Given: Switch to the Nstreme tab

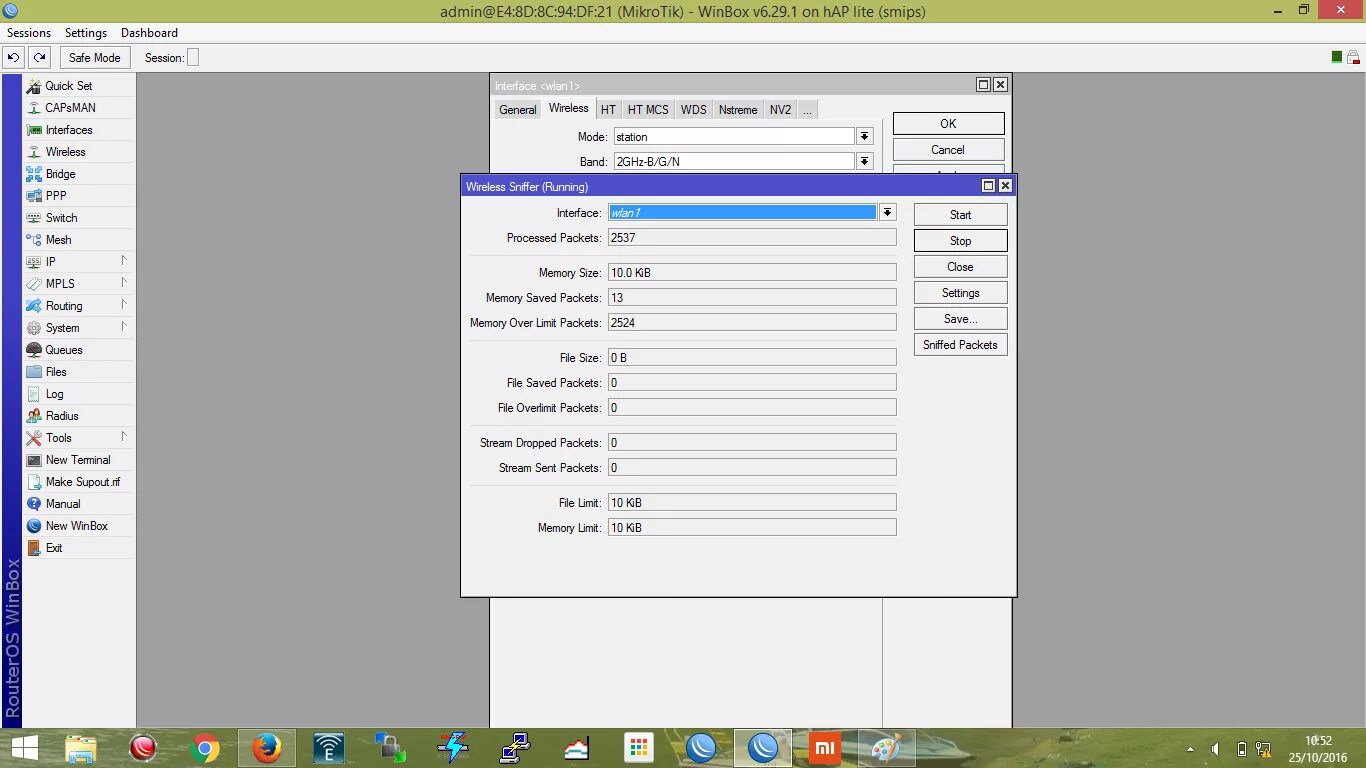Looking at the screenshot, I should 738,110.
